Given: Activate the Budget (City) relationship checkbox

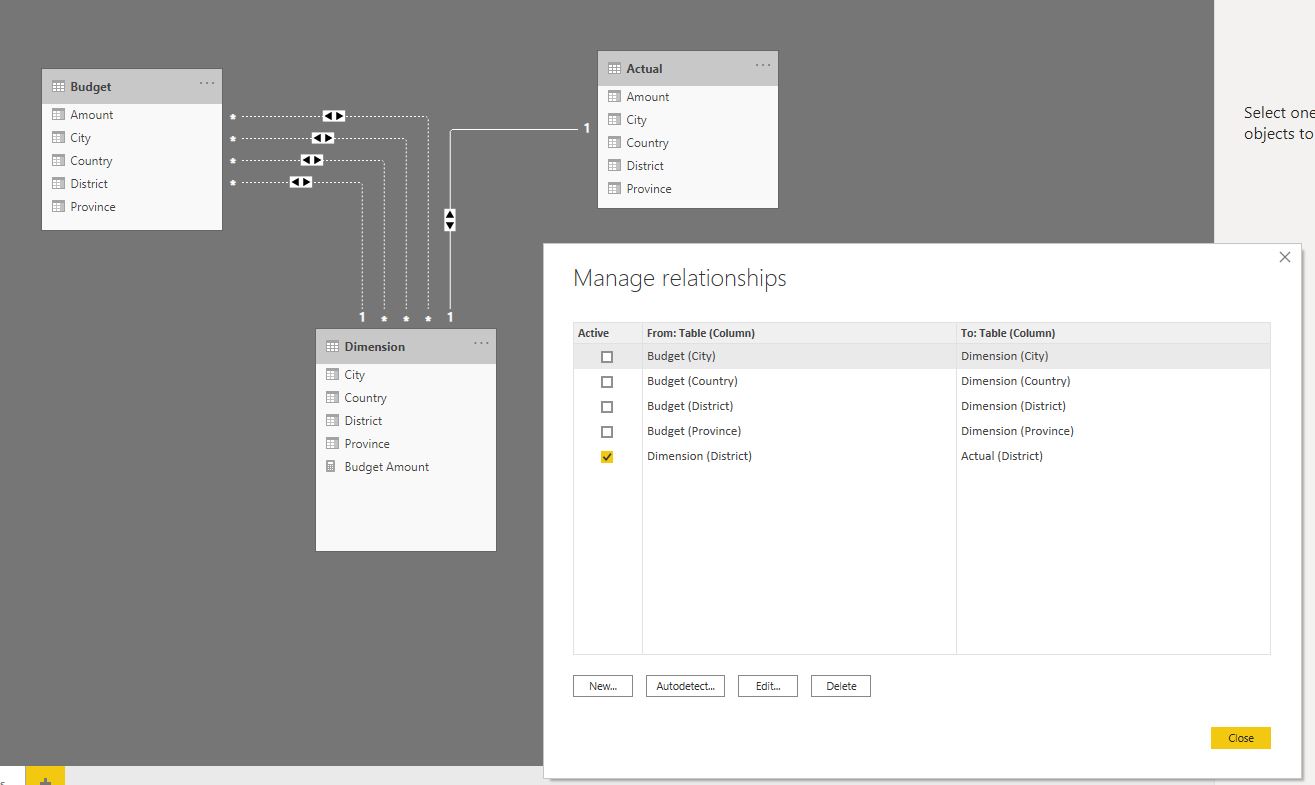Looking at the screenshot, I should pyautogui.click(x=607, y=357).
